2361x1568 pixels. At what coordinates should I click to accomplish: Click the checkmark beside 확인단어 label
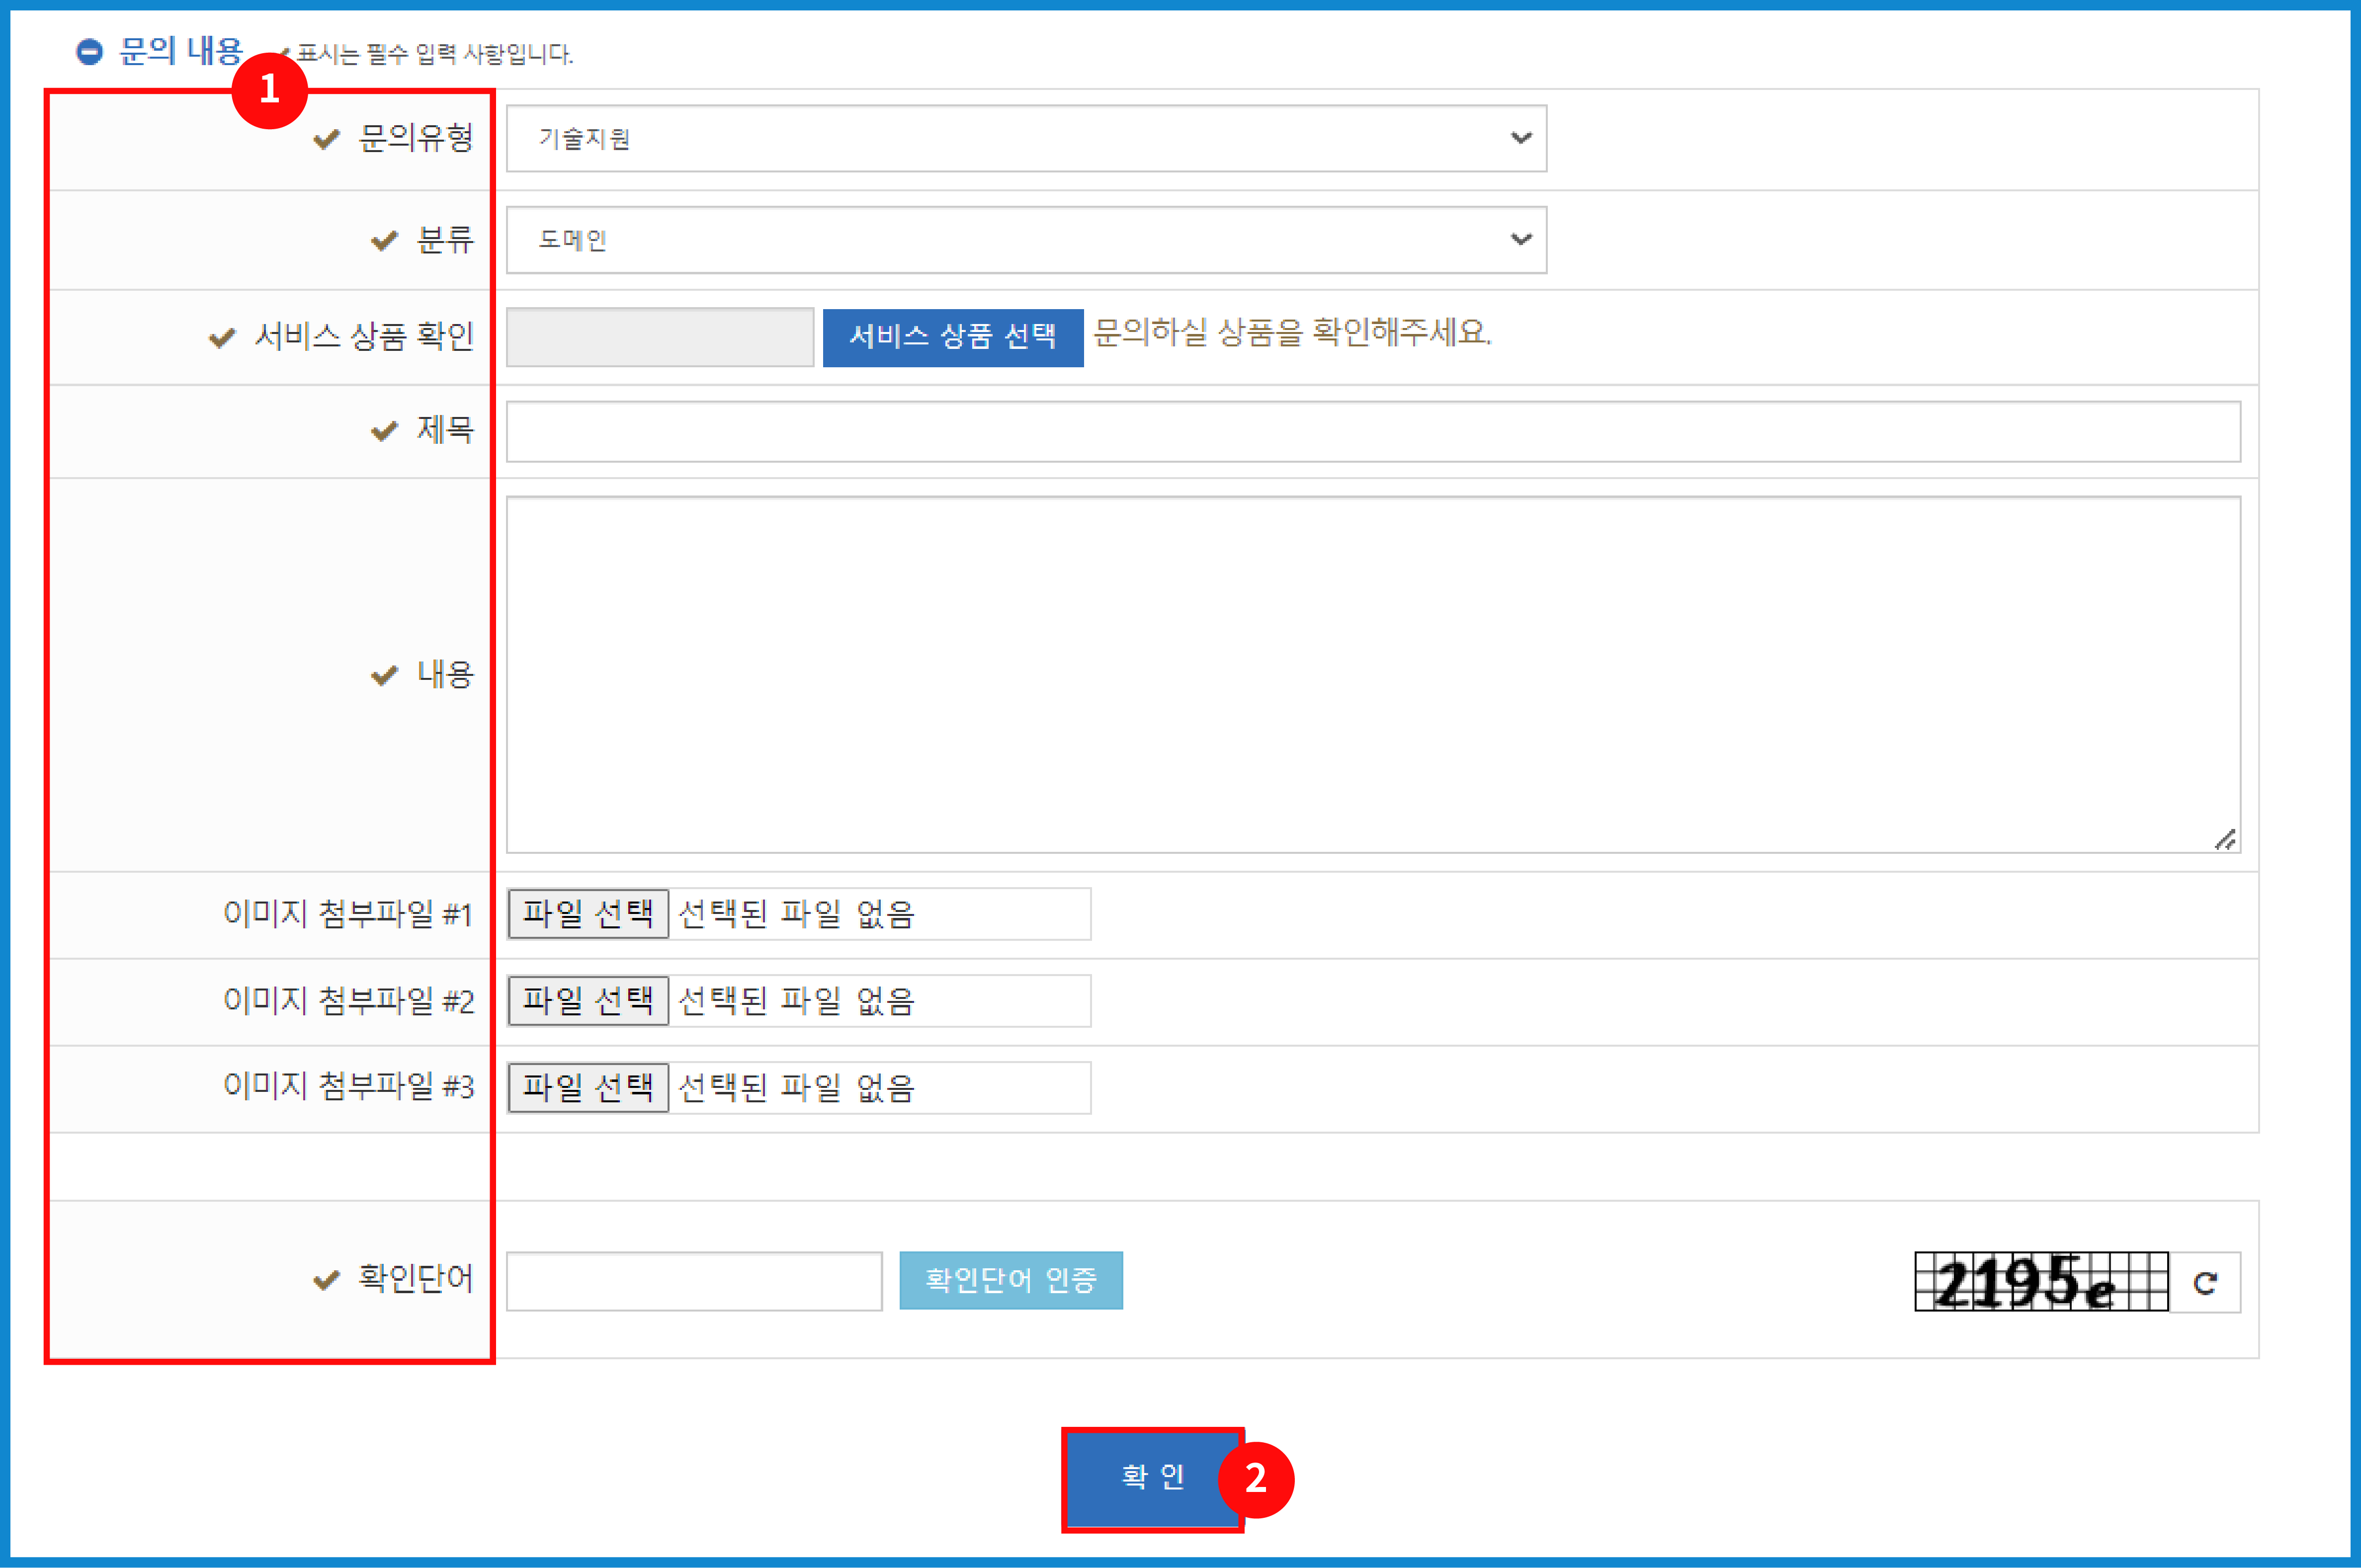(327, 1280)
